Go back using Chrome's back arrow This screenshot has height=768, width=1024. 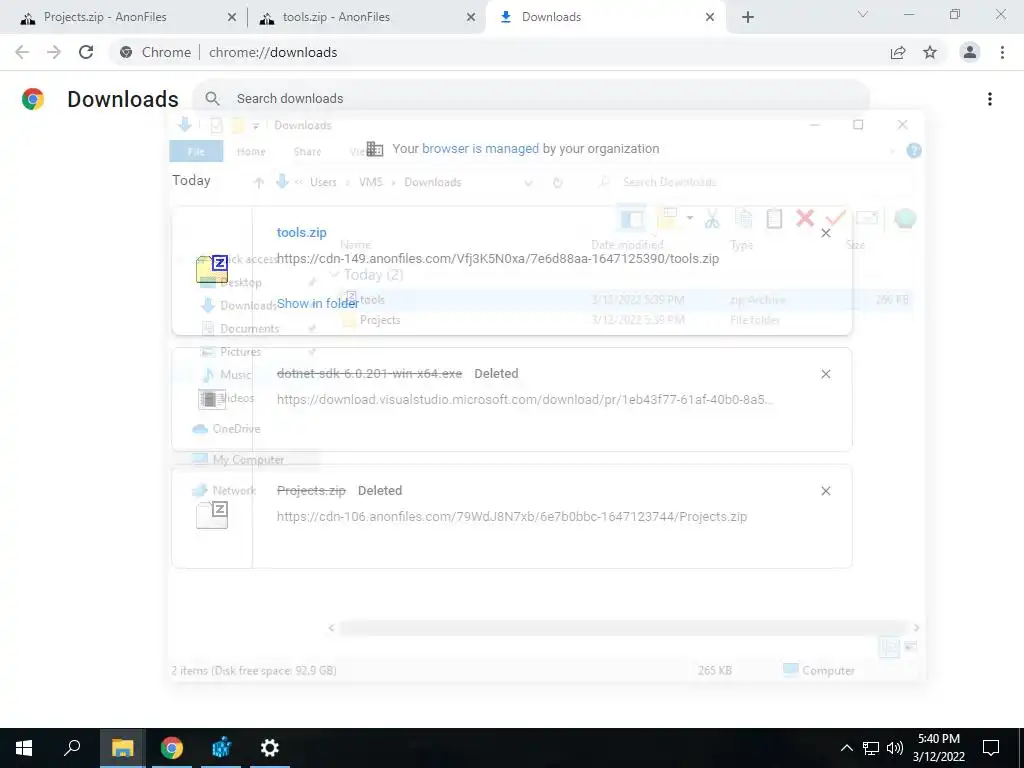coord(22,52)
